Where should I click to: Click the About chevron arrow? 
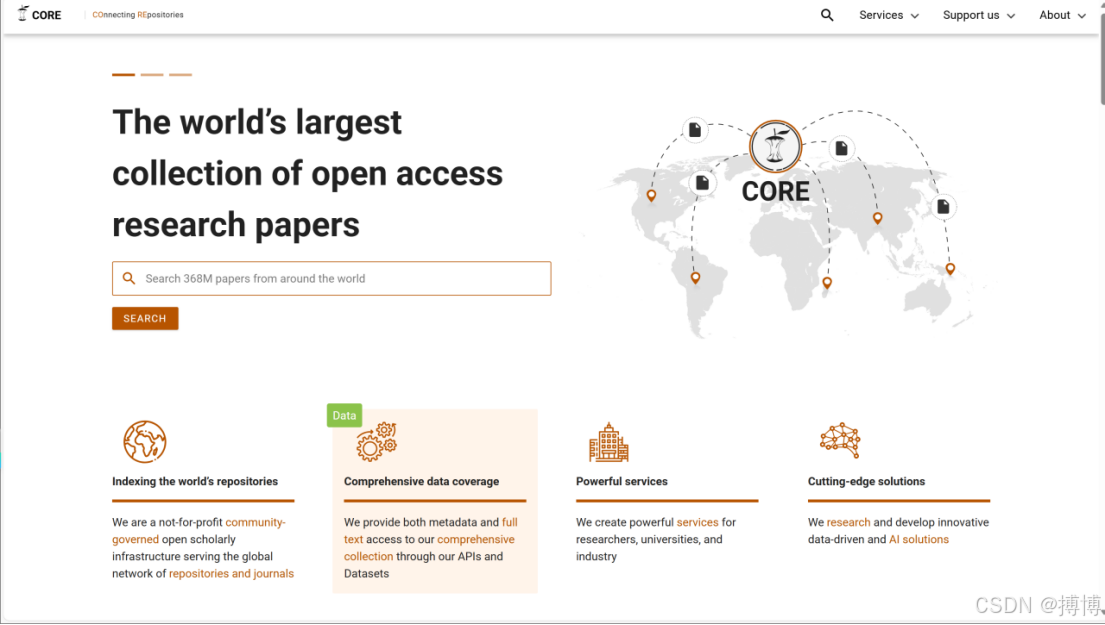1081,16
